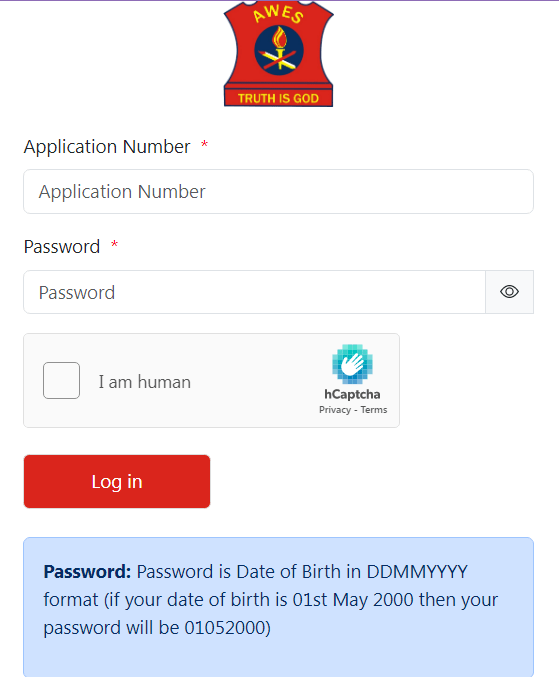Click the red Log in button

[117, 481]
